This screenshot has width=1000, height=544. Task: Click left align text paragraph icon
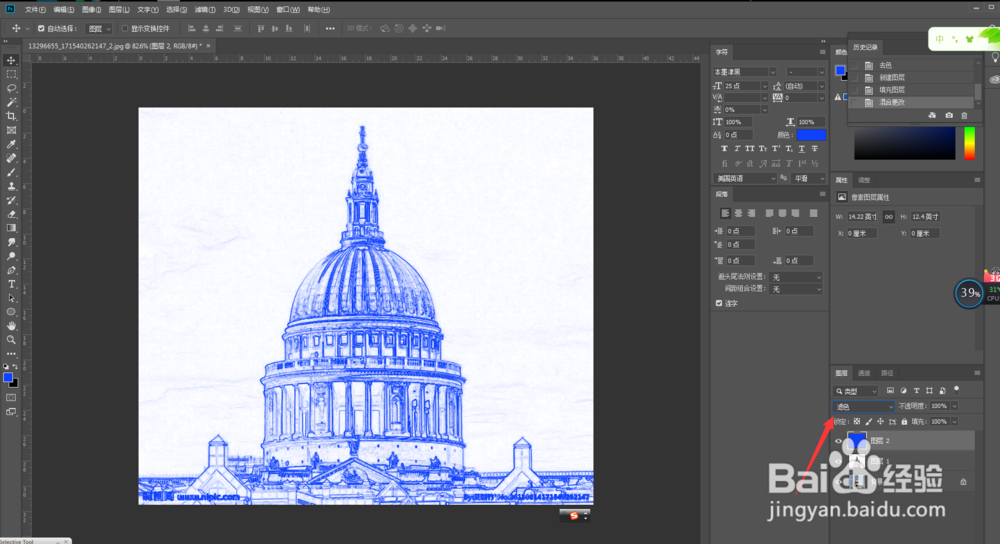(725, 213)
